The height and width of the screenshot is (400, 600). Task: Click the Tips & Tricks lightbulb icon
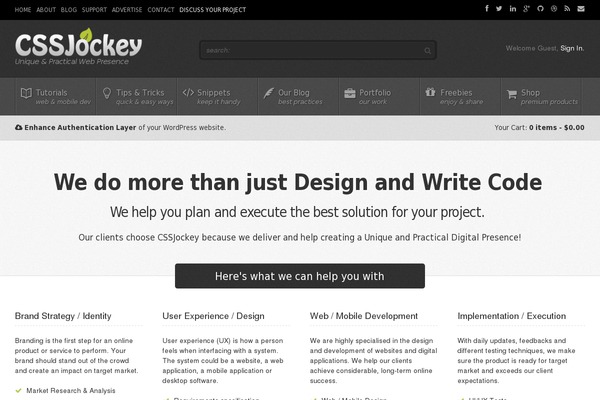(107, 93)
